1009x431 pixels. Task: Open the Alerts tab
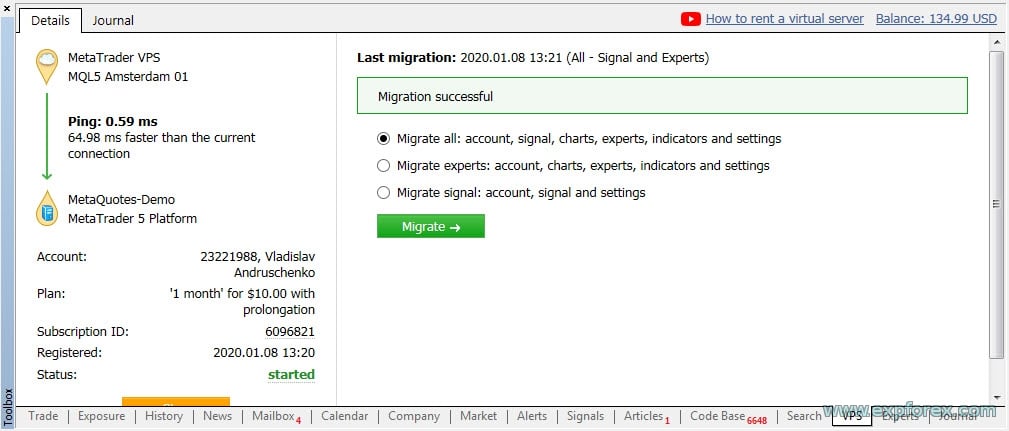point(532,416)
